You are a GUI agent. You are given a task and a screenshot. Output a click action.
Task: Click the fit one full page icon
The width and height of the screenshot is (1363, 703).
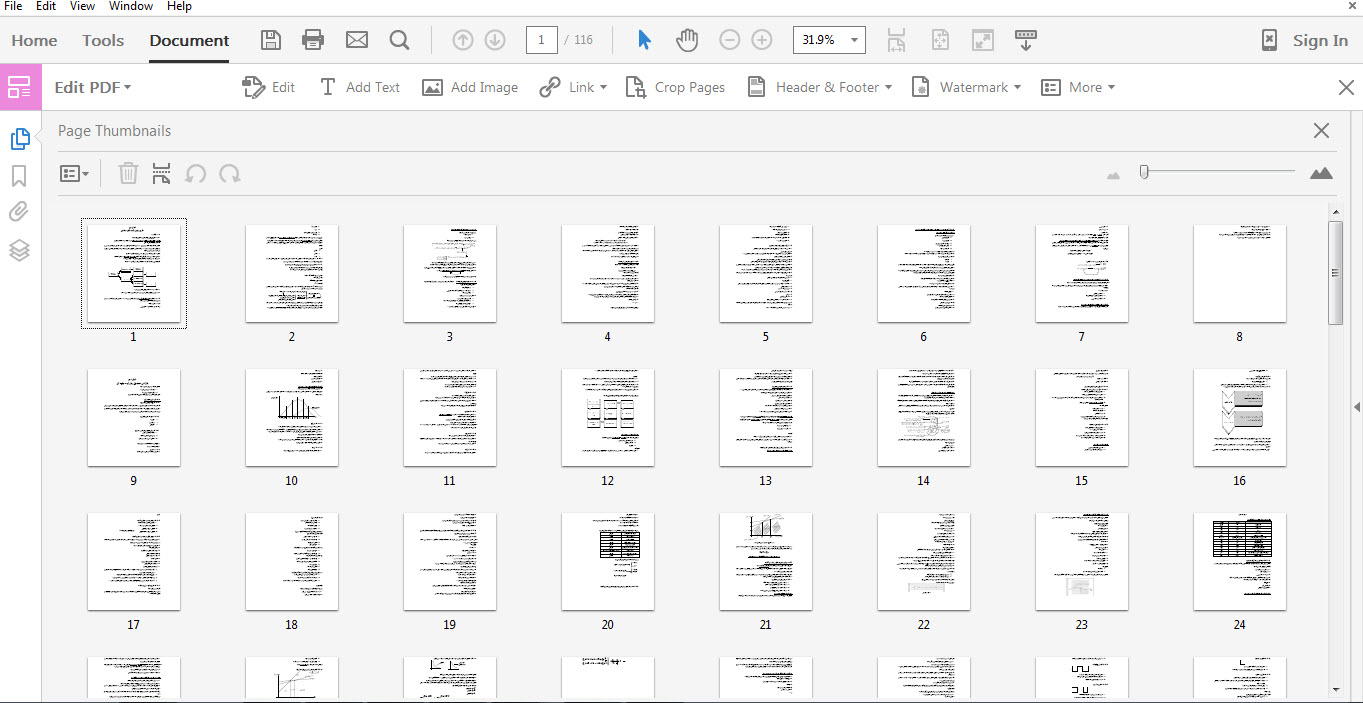[x=940, y=40]
